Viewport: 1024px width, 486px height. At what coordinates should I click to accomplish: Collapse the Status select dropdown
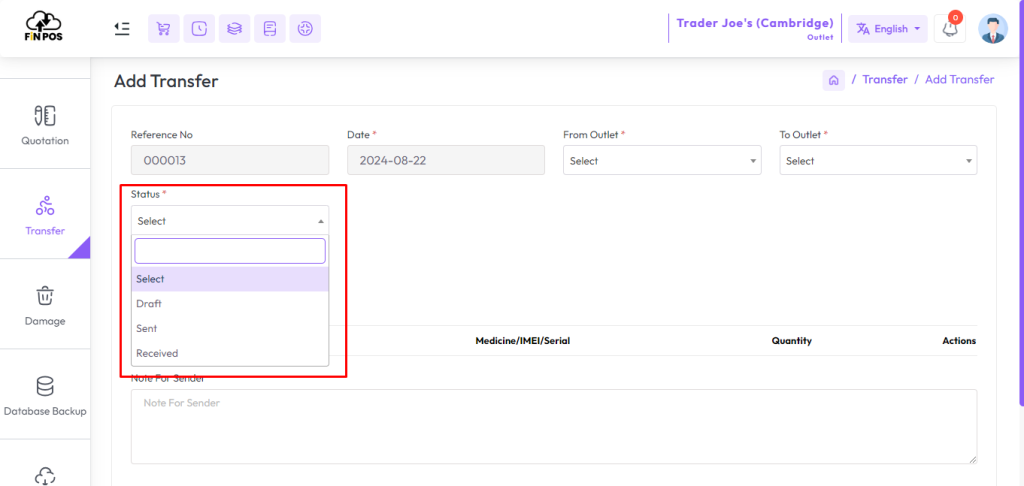coord(230,221)
